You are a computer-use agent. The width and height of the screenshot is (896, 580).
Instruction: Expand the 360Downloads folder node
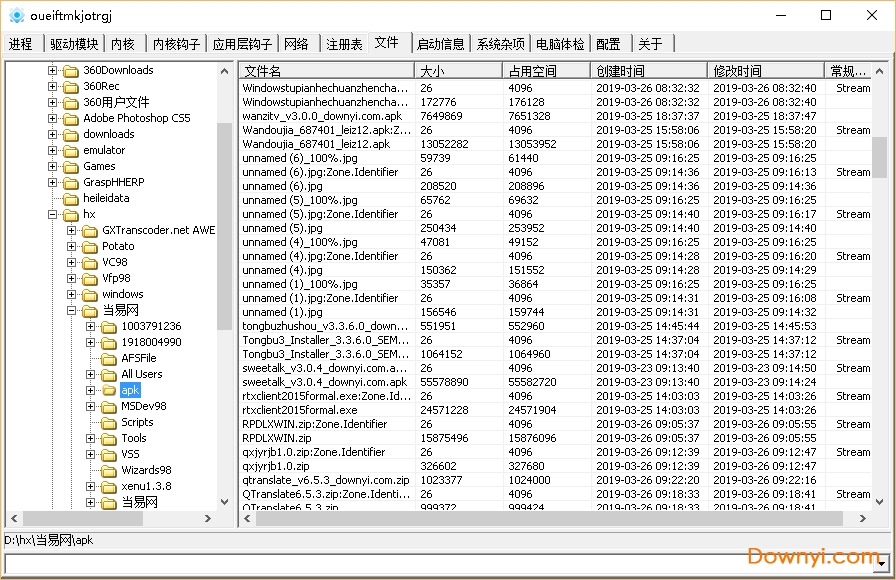click(x=53, y=70)
